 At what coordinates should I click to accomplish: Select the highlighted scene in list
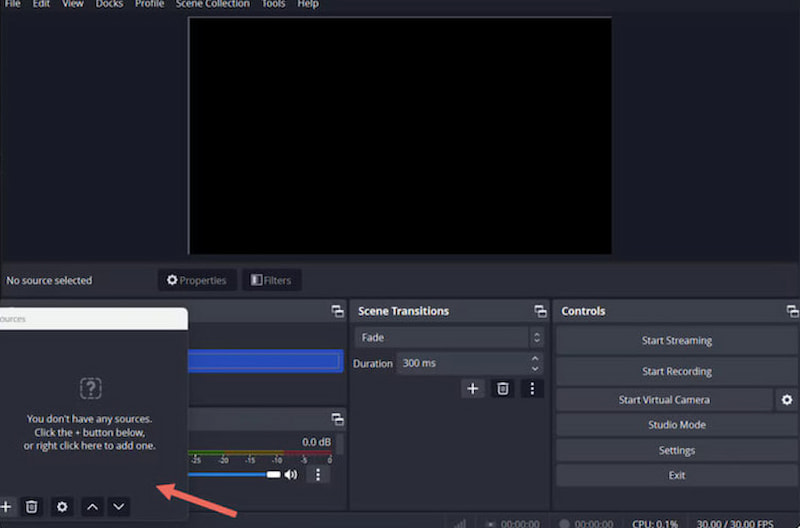pos(265,361)
